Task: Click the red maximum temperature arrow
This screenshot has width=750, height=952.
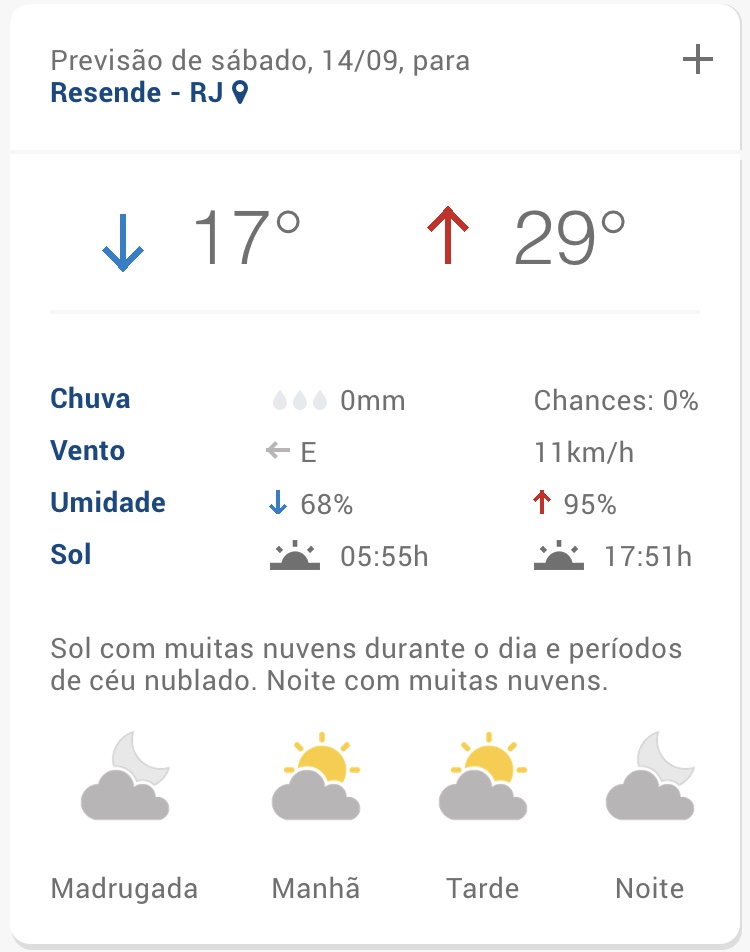Action: (x=448, y=236)
